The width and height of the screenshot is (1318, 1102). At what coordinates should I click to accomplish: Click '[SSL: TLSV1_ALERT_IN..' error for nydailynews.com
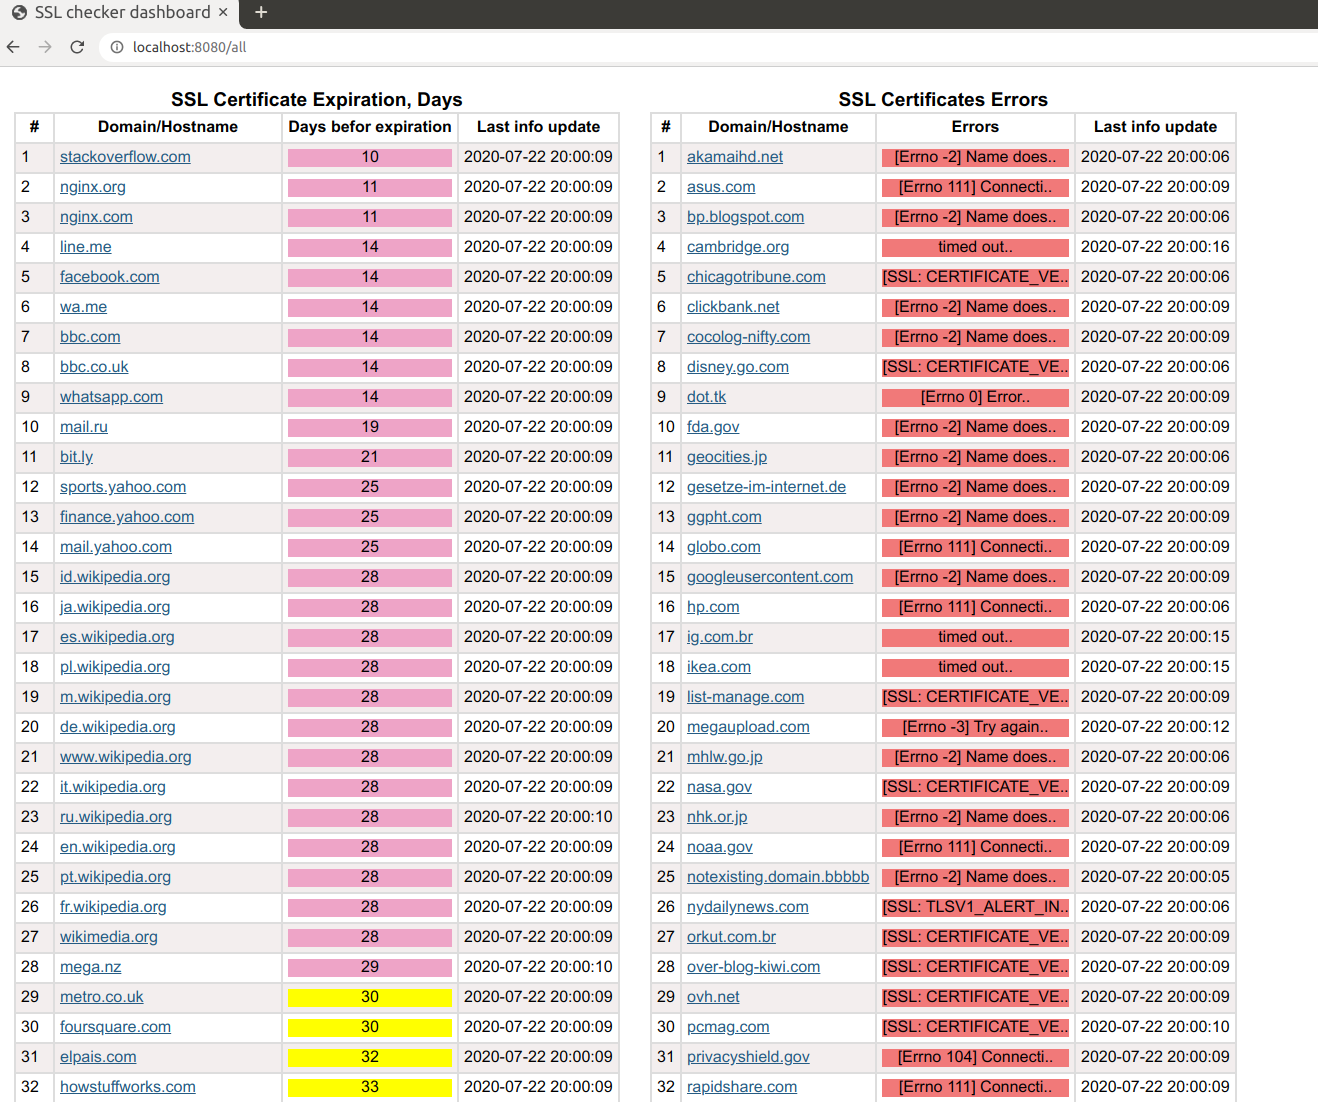(x=975, y=907)
